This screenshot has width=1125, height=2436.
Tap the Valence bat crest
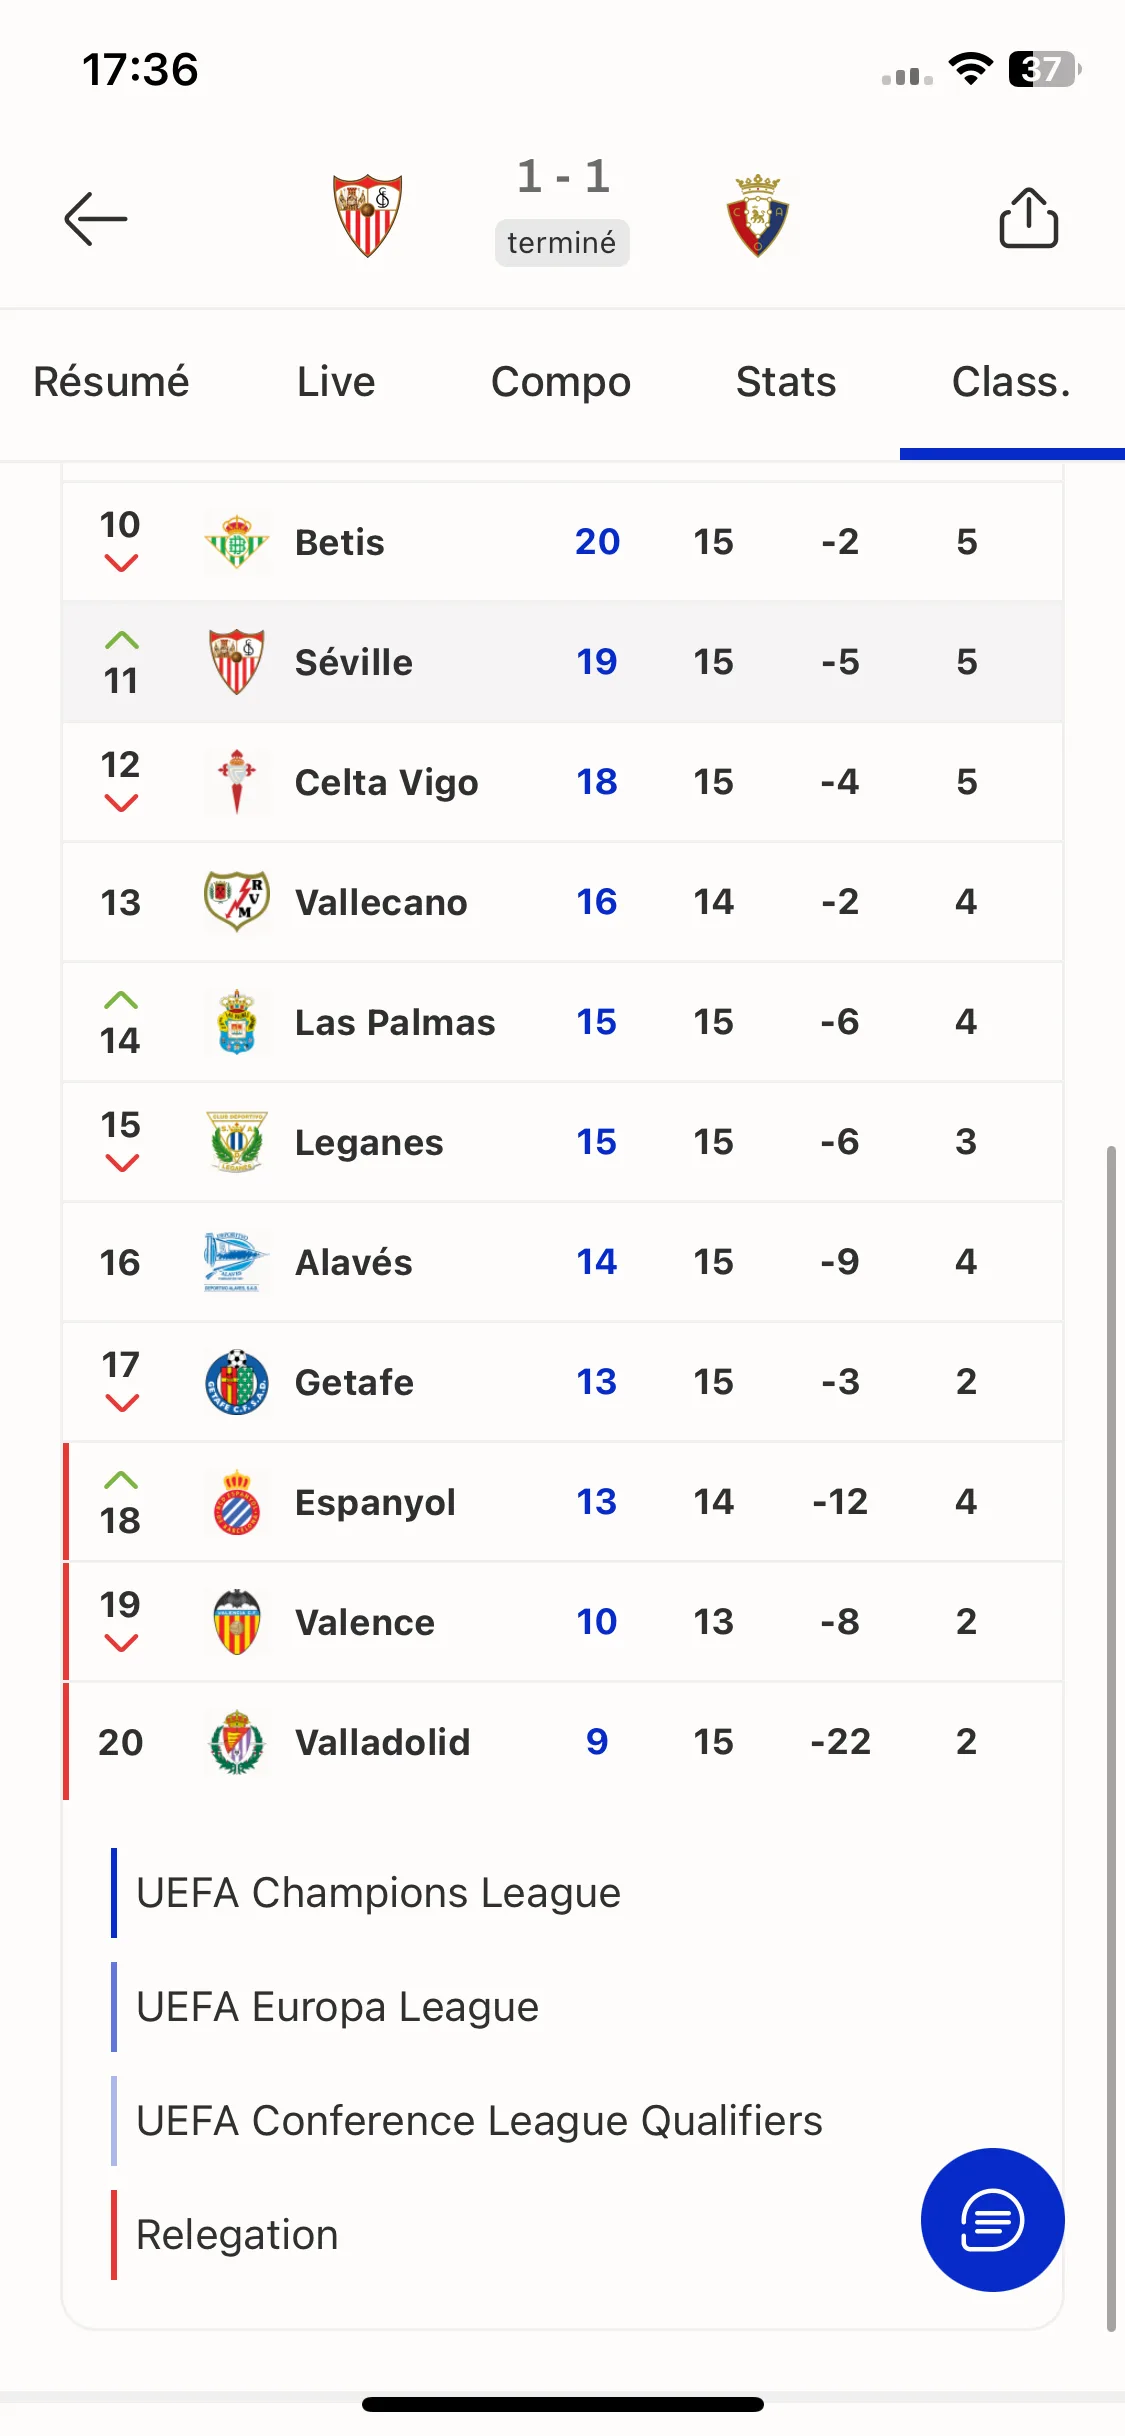(237, 1622)
